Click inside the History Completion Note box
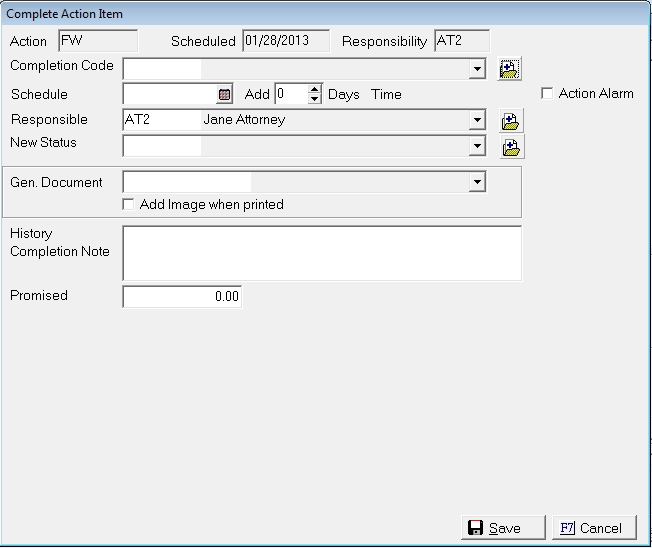 321,253
